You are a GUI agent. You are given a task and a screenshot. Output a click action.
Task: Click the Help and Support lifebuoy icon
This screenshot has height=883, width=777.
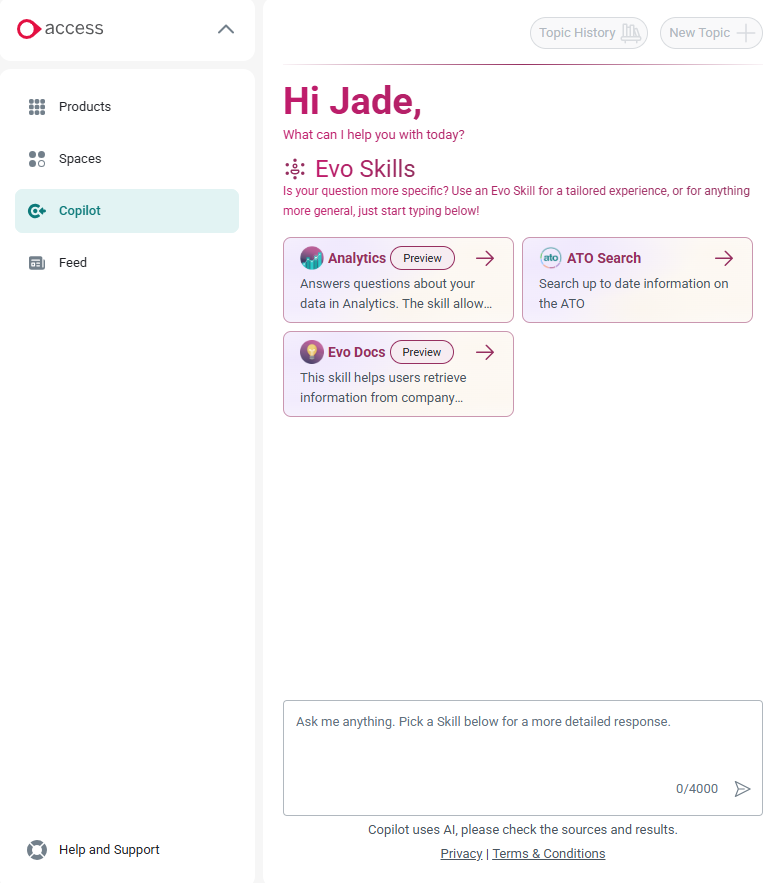[x=37, y=849]
